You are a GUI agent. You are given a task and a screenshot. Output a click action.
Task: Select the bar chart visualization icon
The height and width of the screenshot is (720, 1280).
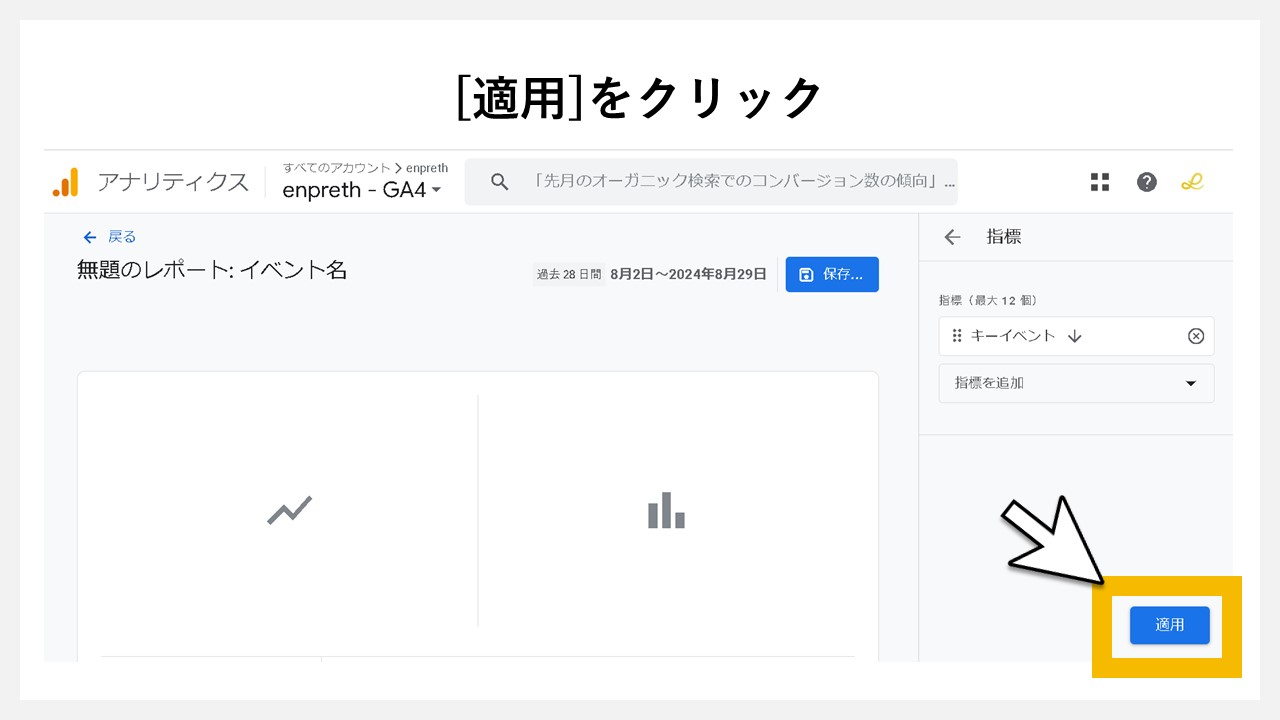point(666,510)
